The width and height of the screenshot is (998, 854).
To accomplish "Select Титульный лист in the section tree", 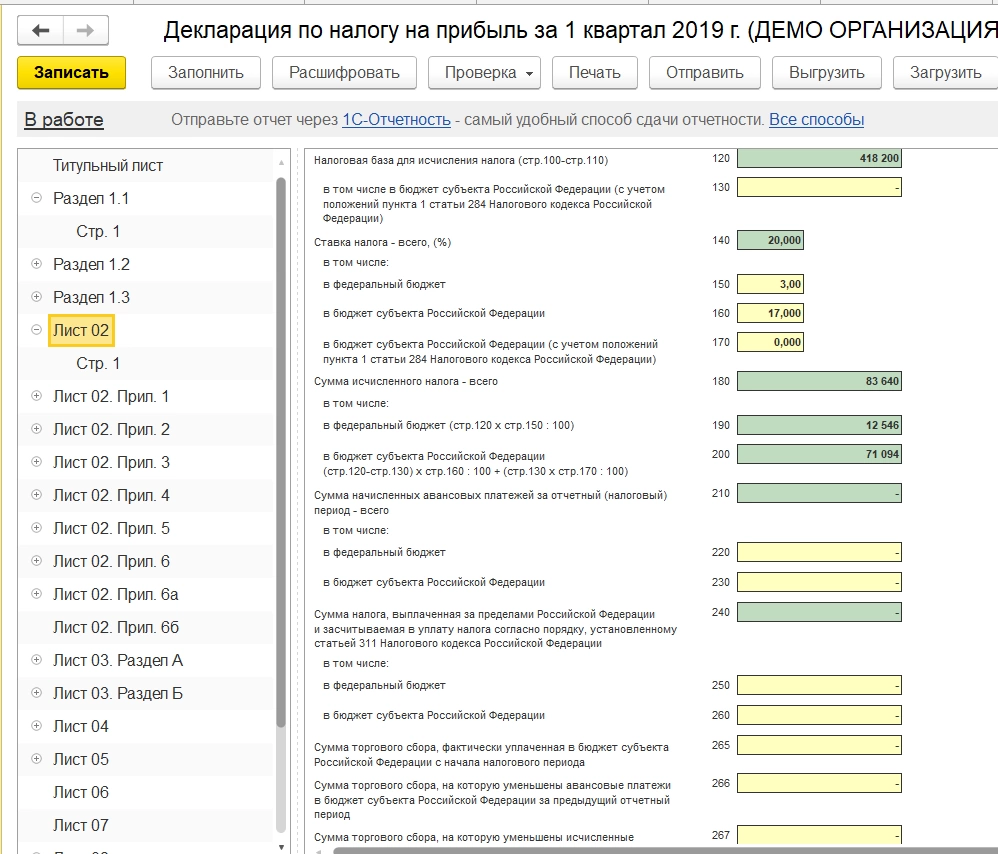I will coord(108,165).
